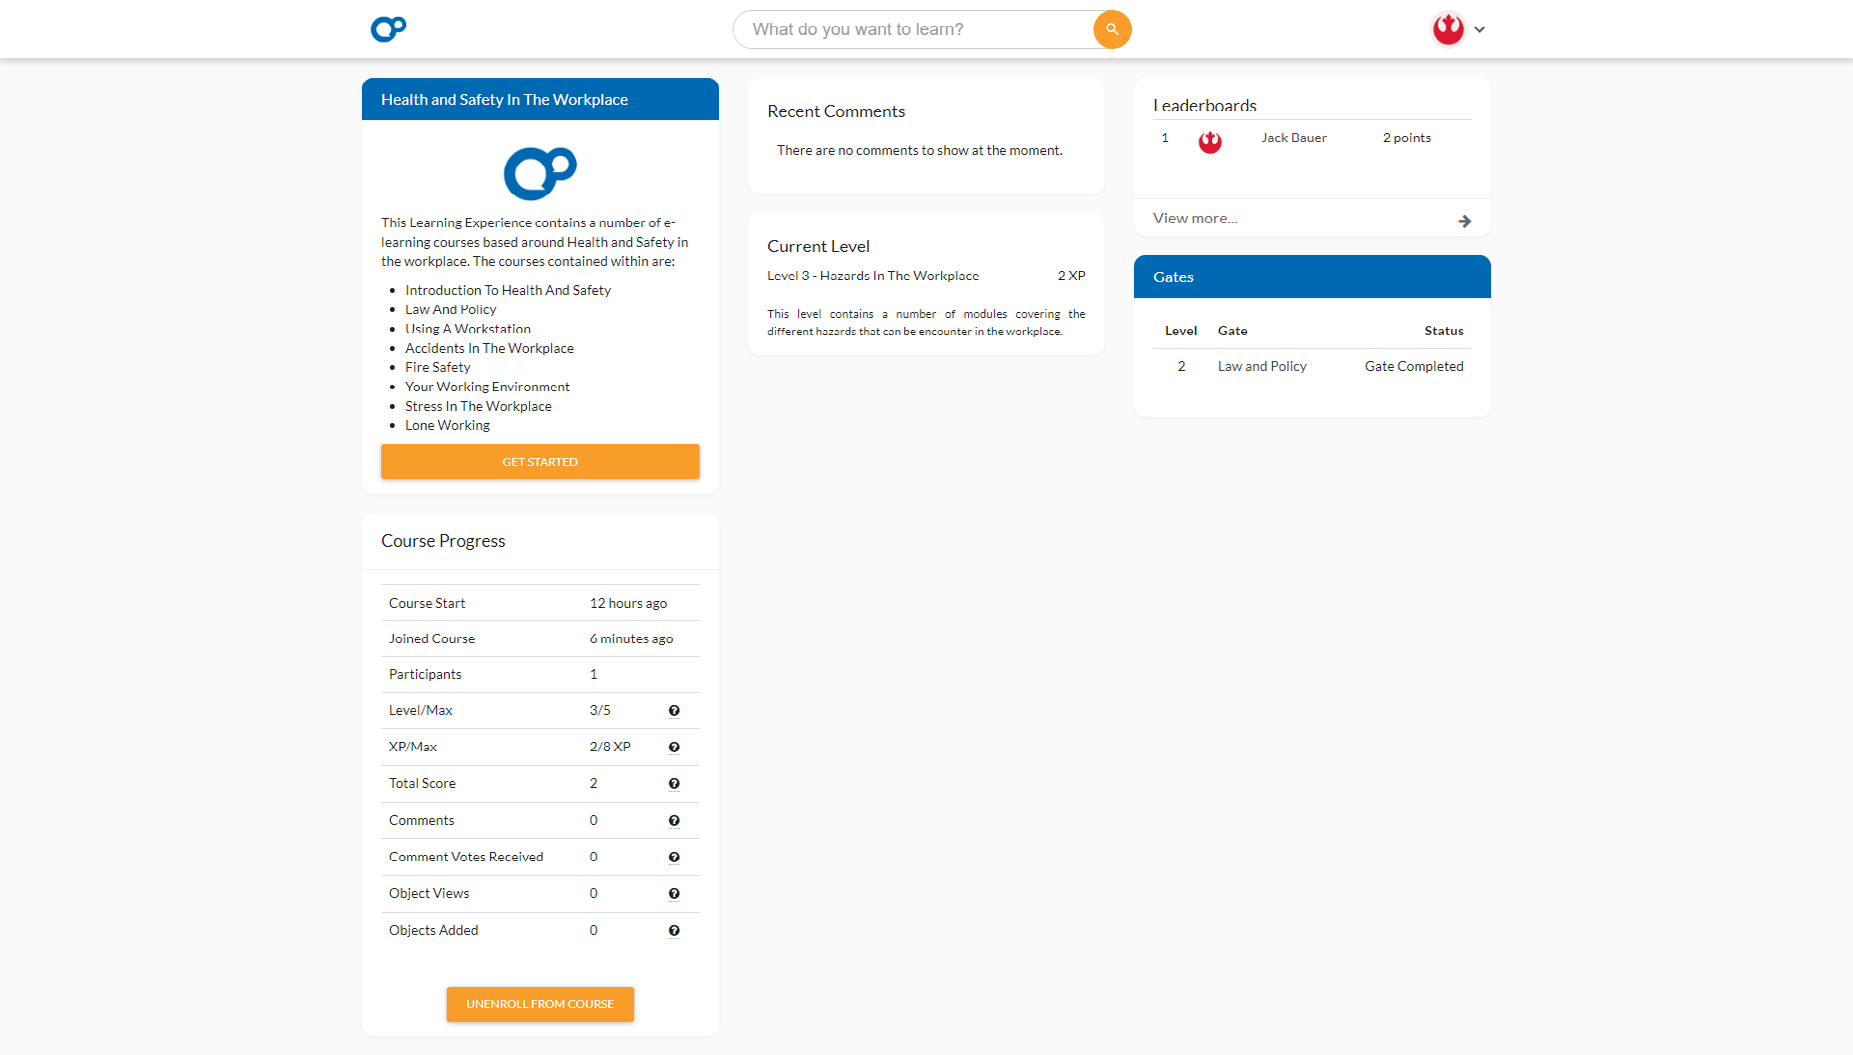Viewport: 1853px width, 1055px height.
Task: Click the orange search magnifier button
Action: [x=1112, y=29]
